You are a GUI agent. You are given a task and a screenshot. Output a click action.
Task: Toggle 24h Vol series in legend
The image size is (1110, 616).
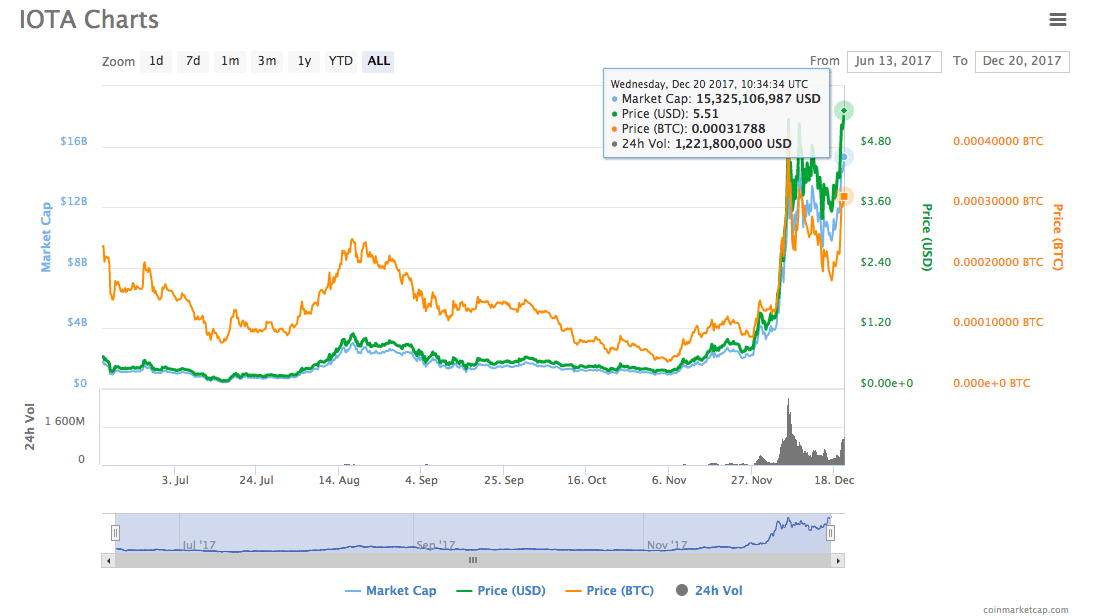click(709, 591)
